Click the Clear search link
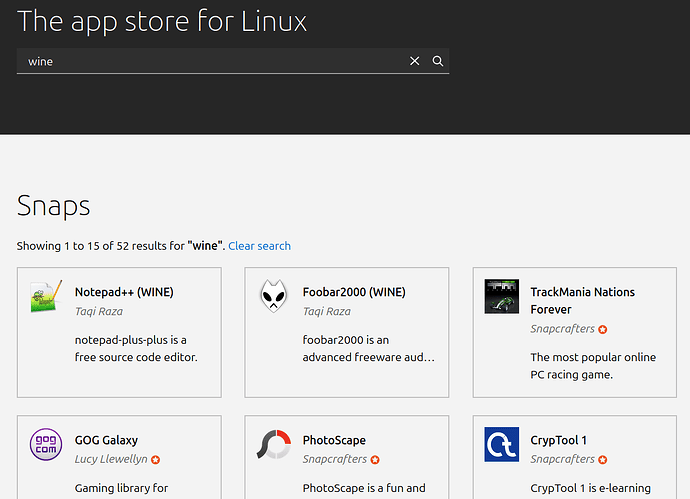This screenshot has width=690, height=499. (x=259, y=246)
